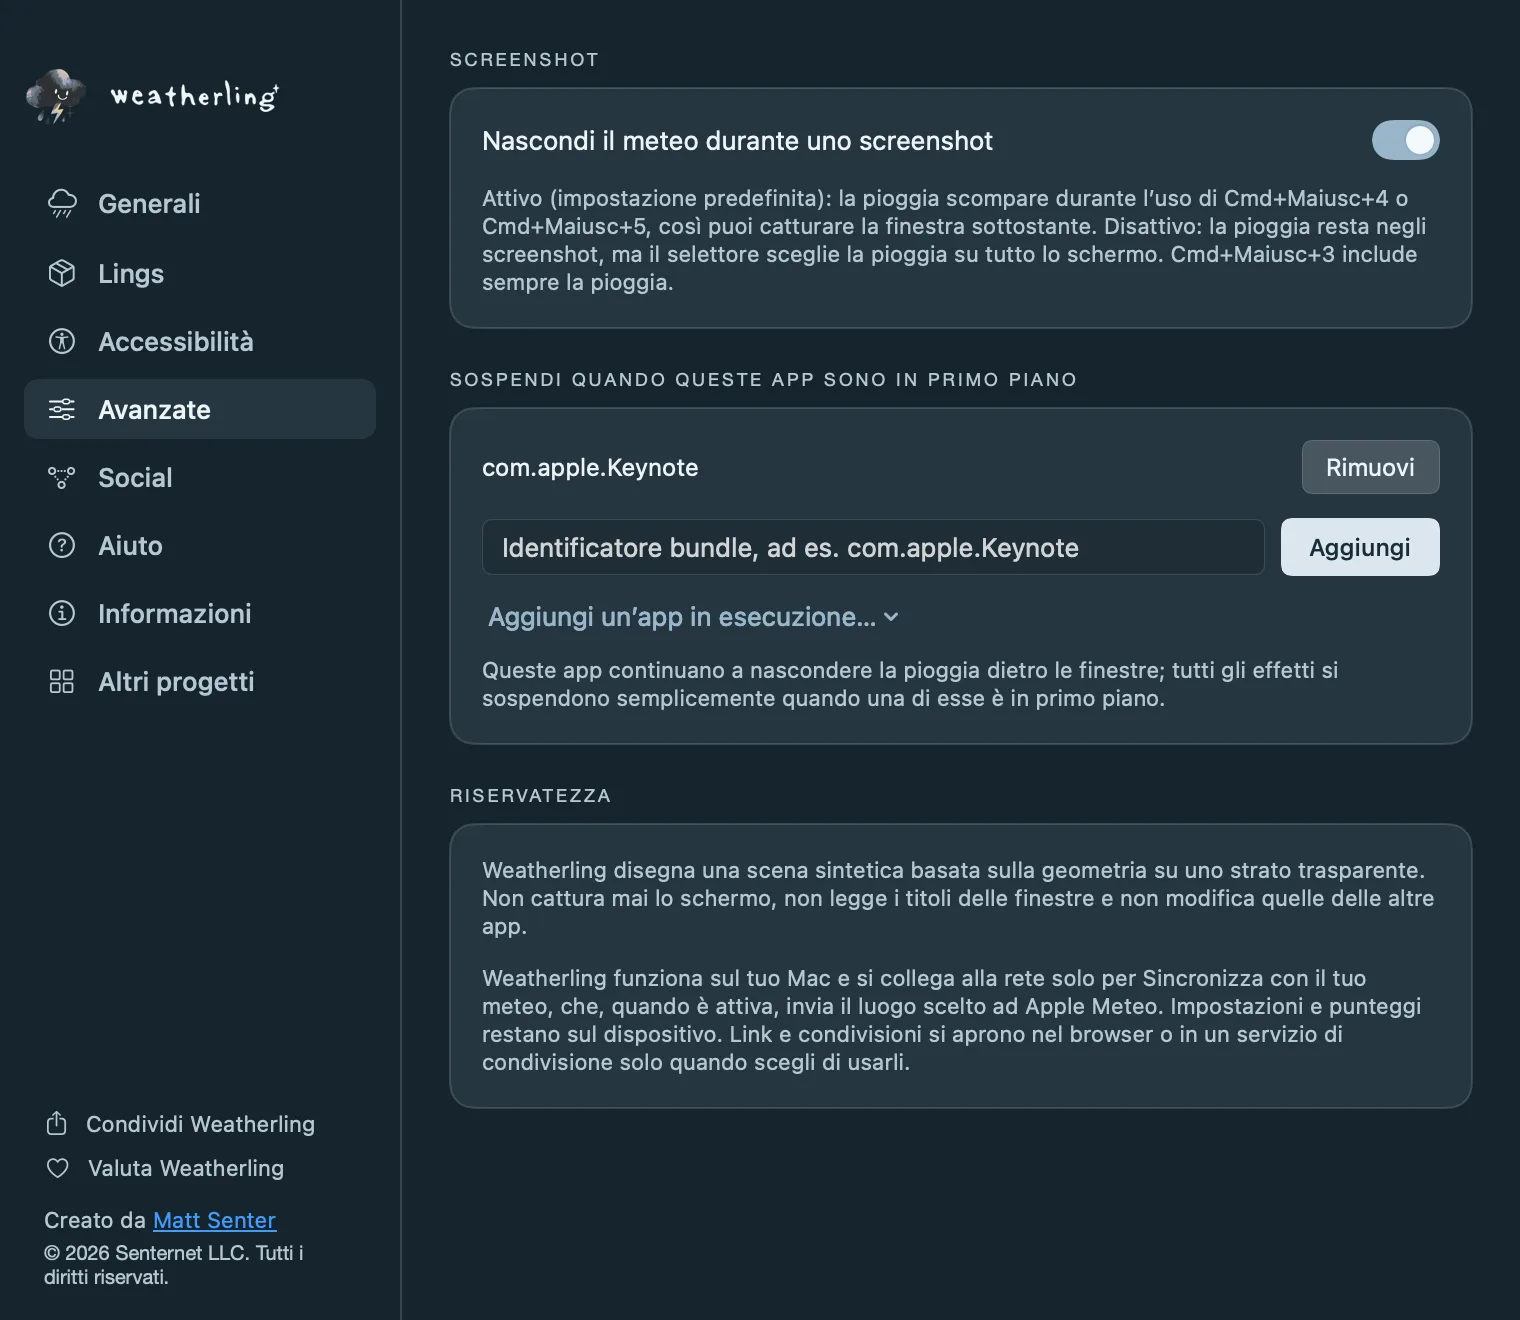Open the Matt Senter link
Viewport: 1520px width, 1320px height.
tap(214, 1220)
